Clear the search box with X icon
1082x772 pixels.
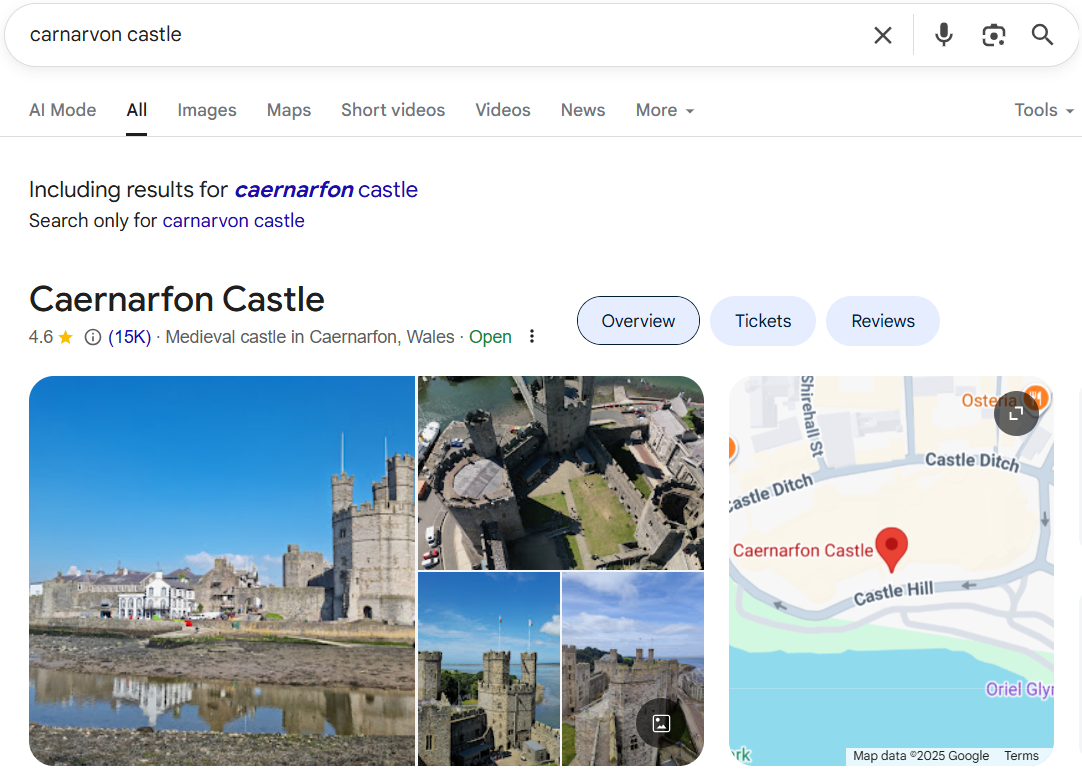point(882,36)
